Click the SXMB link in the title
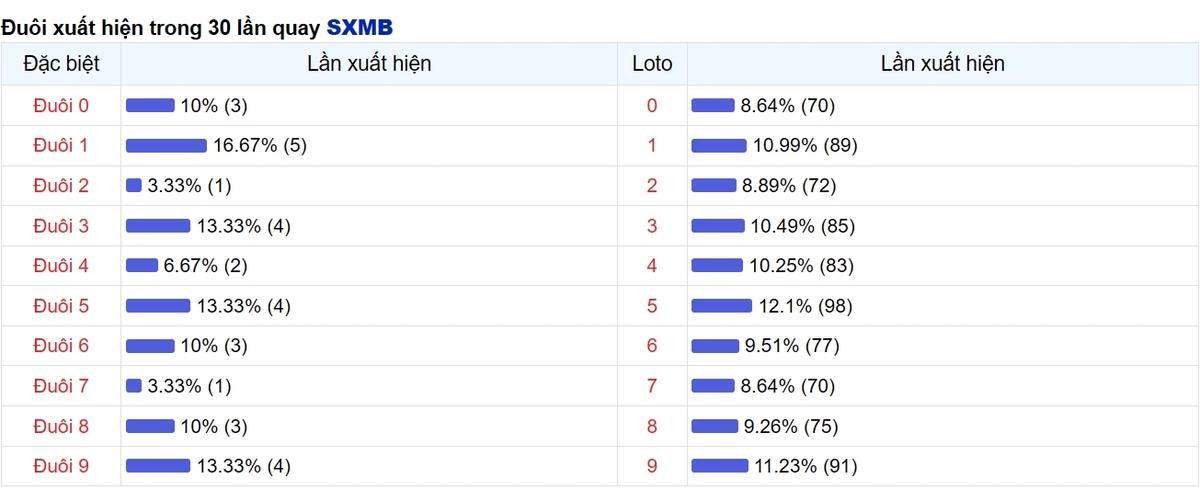This screenshot has width=1200, height=490. click(x=360, y=27)
